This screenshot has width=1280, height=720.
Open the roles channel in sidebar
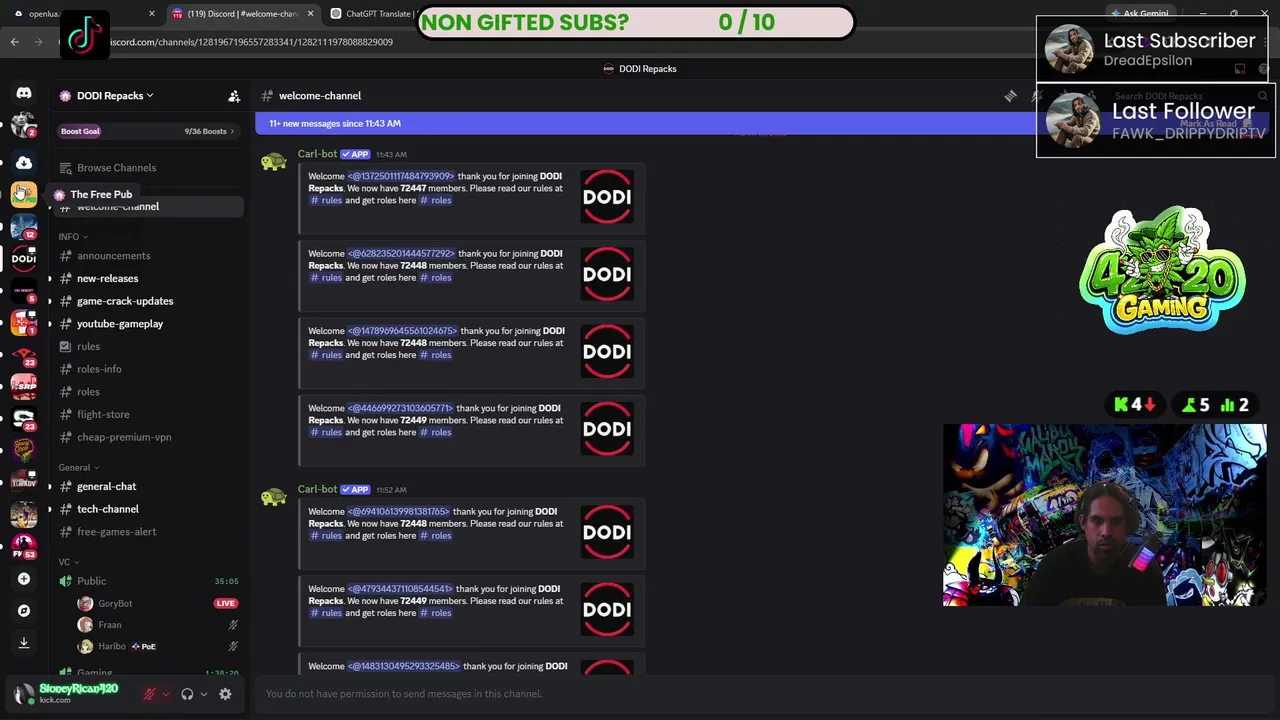(148, 392)
